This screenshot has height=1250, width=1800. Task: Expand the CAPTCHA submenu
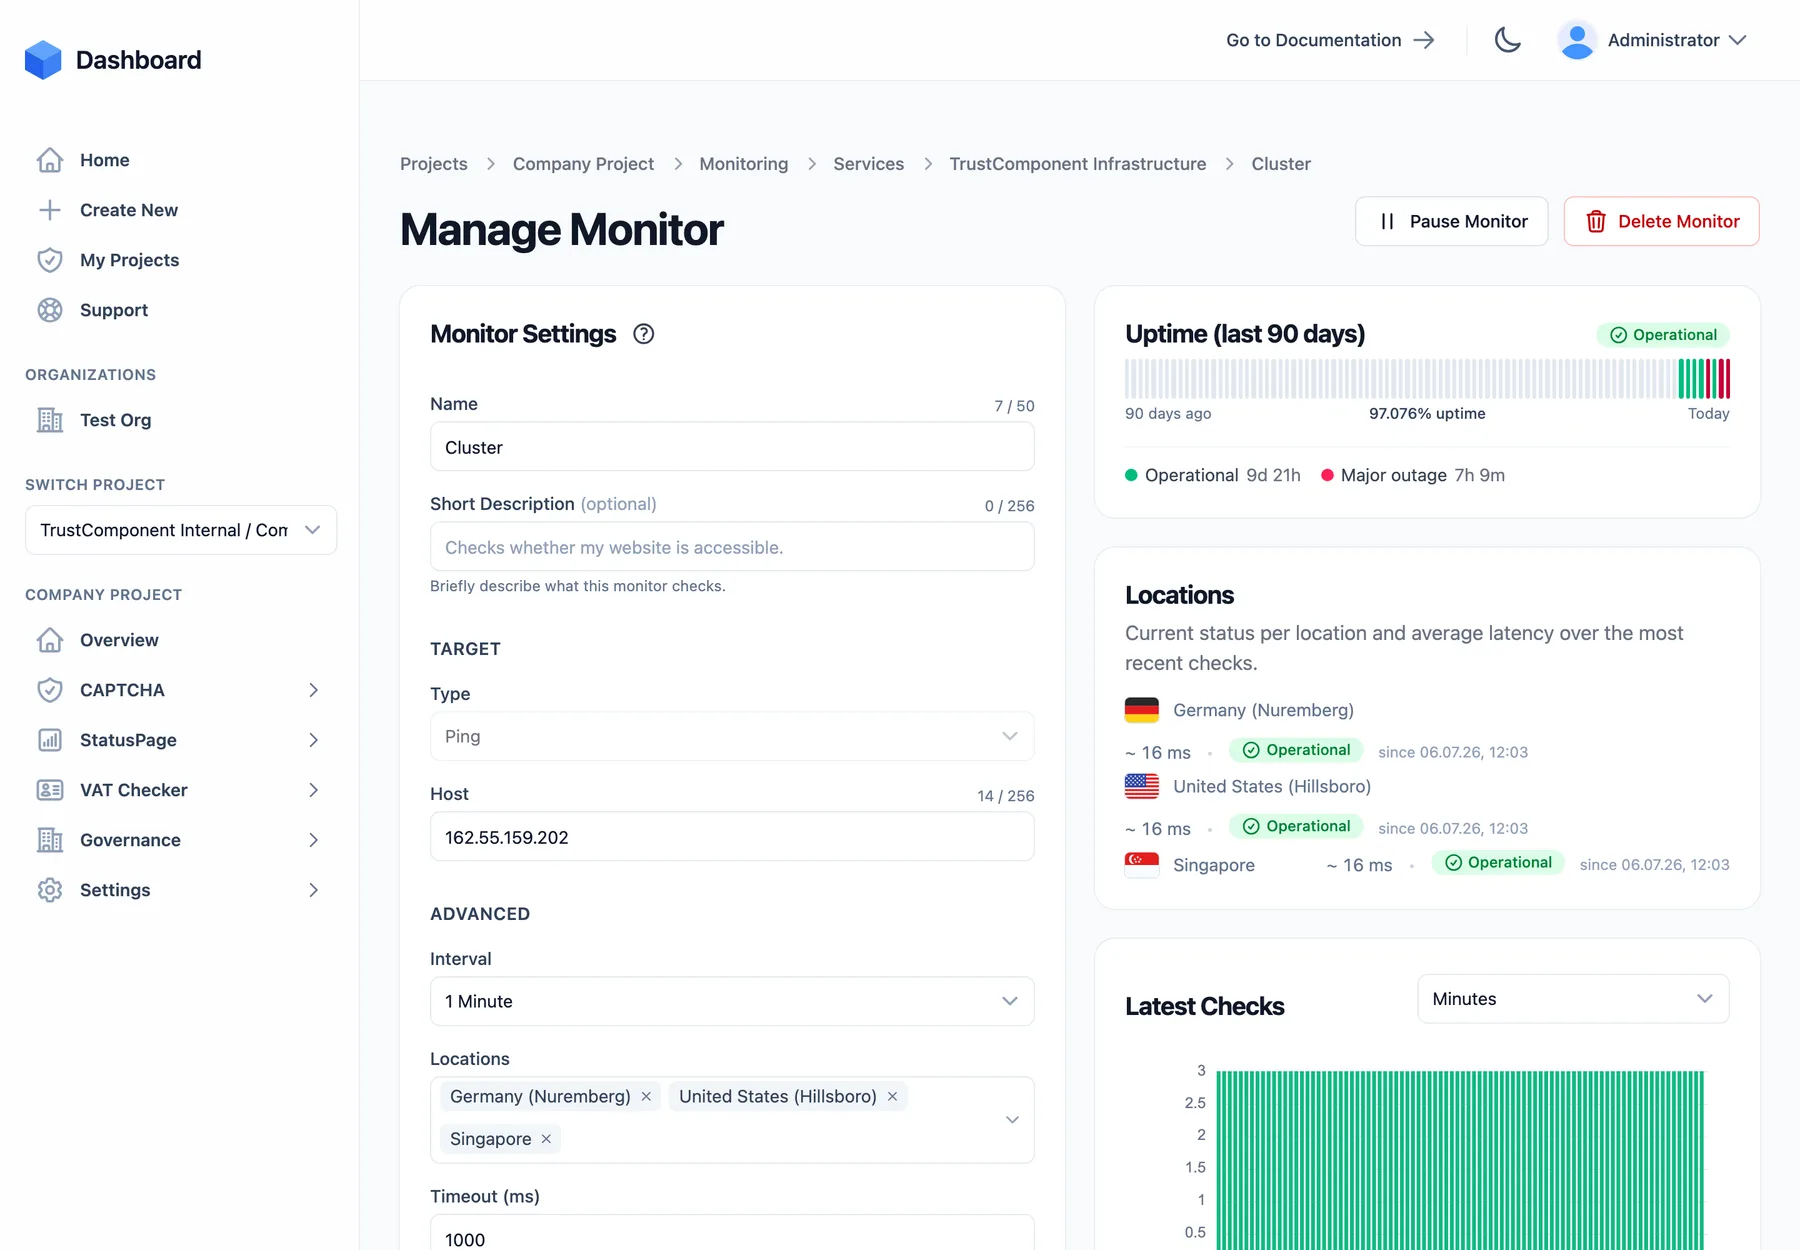pos(313,690)
